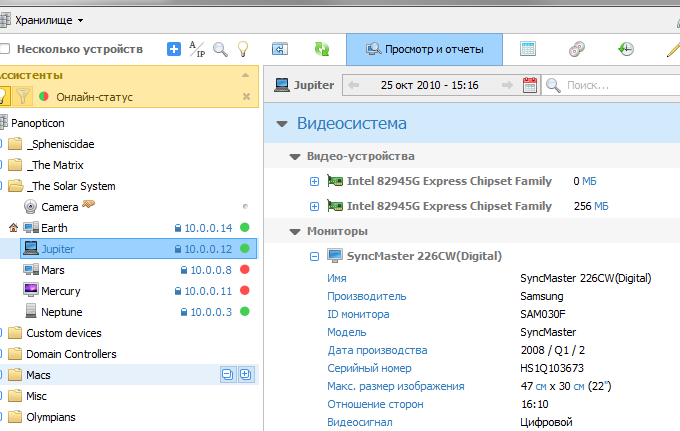Image resolution: width=680 pixels, height=431 pixels.
Task: Select the Онлайн-статус assistant
Action: click(95, 97)
